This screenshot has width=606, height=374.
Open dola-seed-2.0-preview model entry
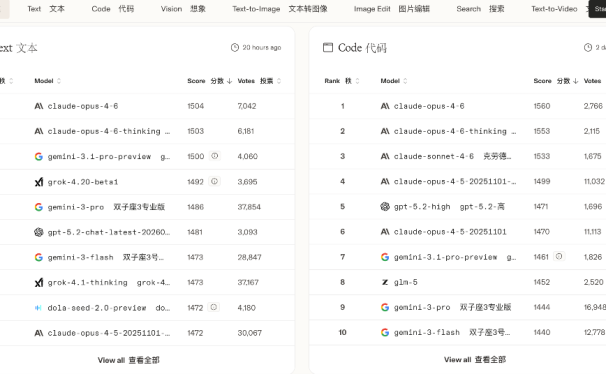tap(97, 308)
